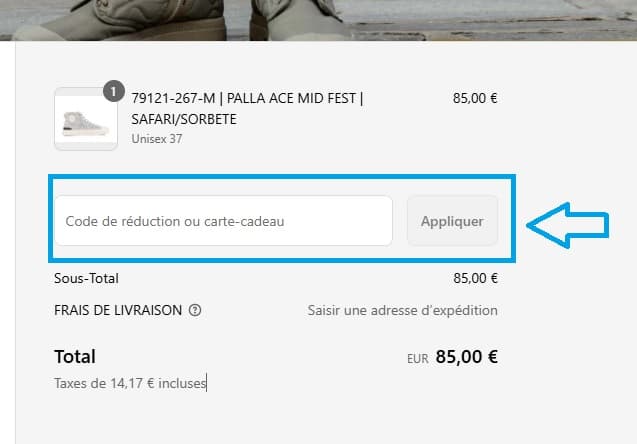Click the product reference 79121-267-M

pyautogui.click(x=173, y=99)
